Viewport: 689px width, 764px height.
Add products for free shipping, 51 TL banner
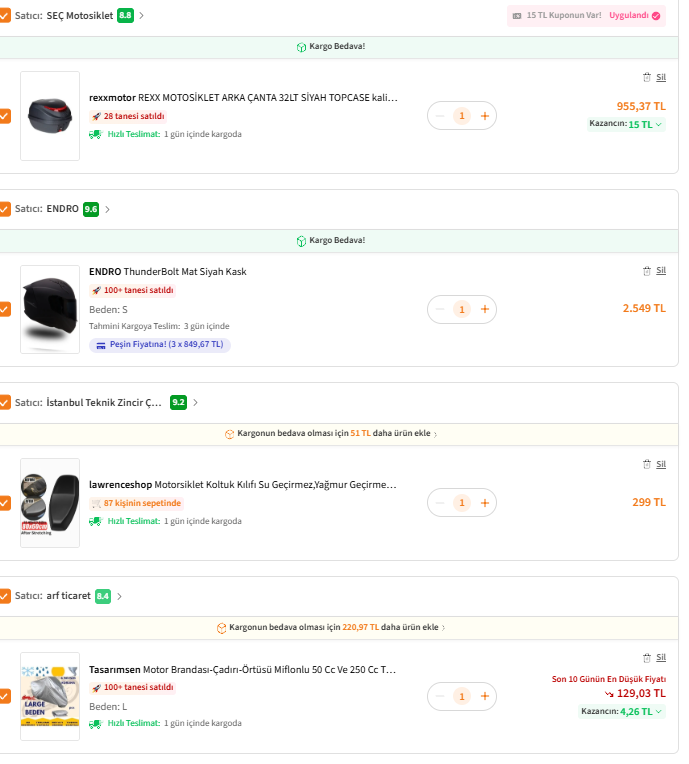[331, 434]
